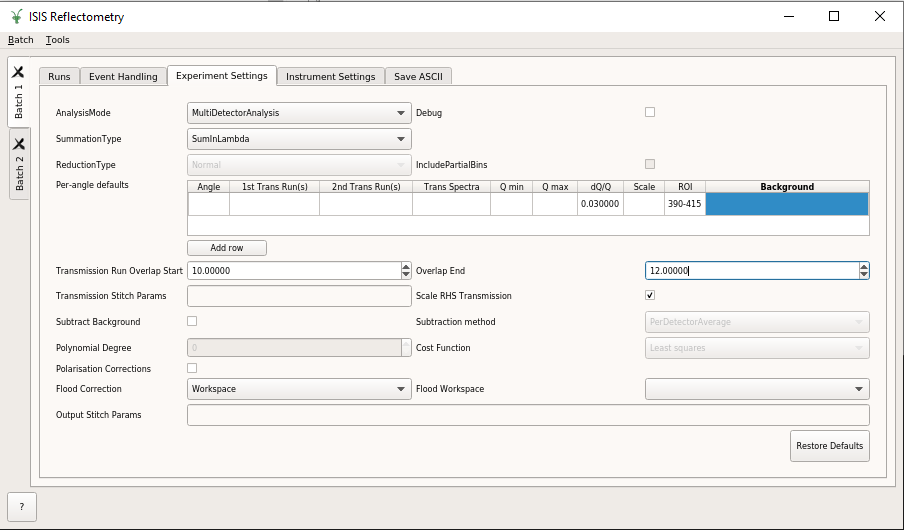Enable the Subtract Background checkbox
Screen dimensions: 904x530
[192, 321]
